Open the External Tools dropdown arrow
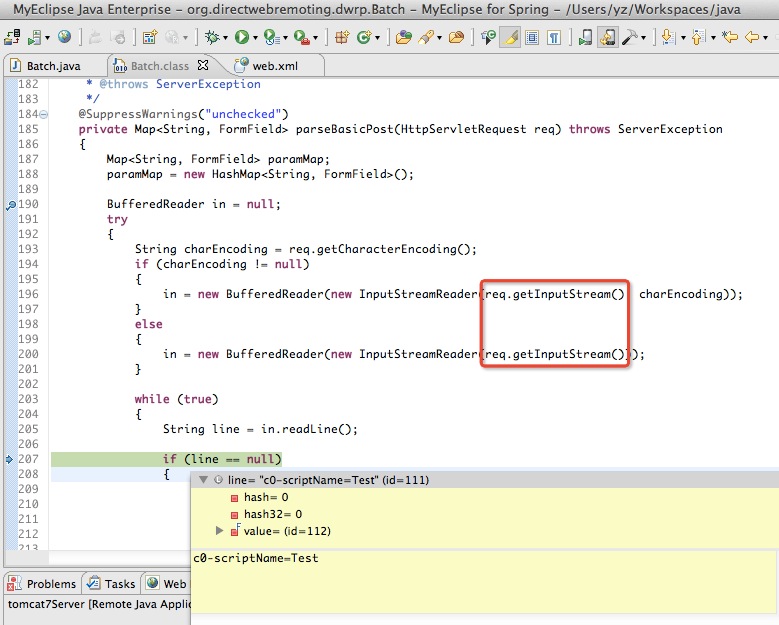 pyautogui.click(x=315, y=38)
